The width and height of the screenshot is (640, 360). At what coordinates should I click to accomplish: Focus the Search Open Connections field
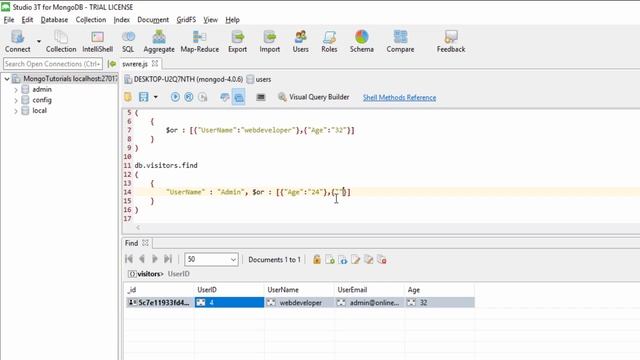(x=53, y=64)
